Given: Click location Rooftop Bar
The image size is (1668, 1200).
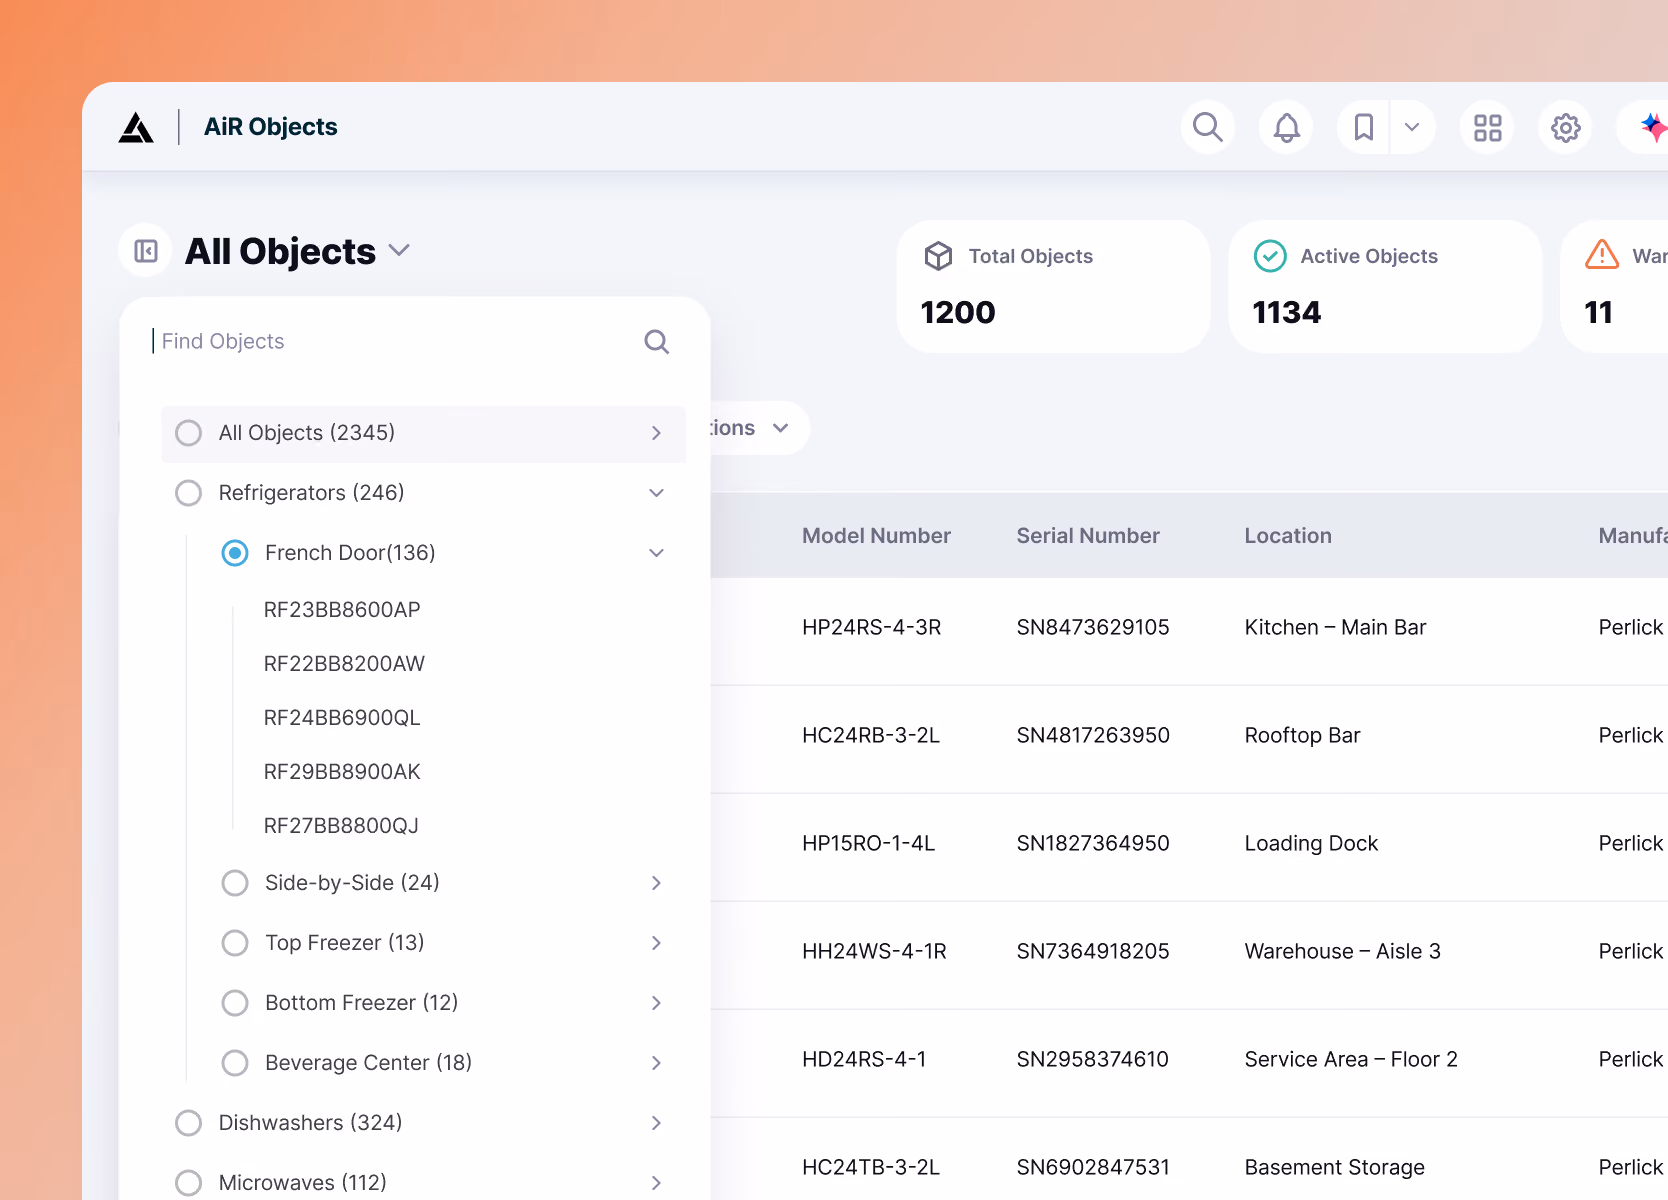Looking at the screenshot, I should click(x=1302, y=736).
